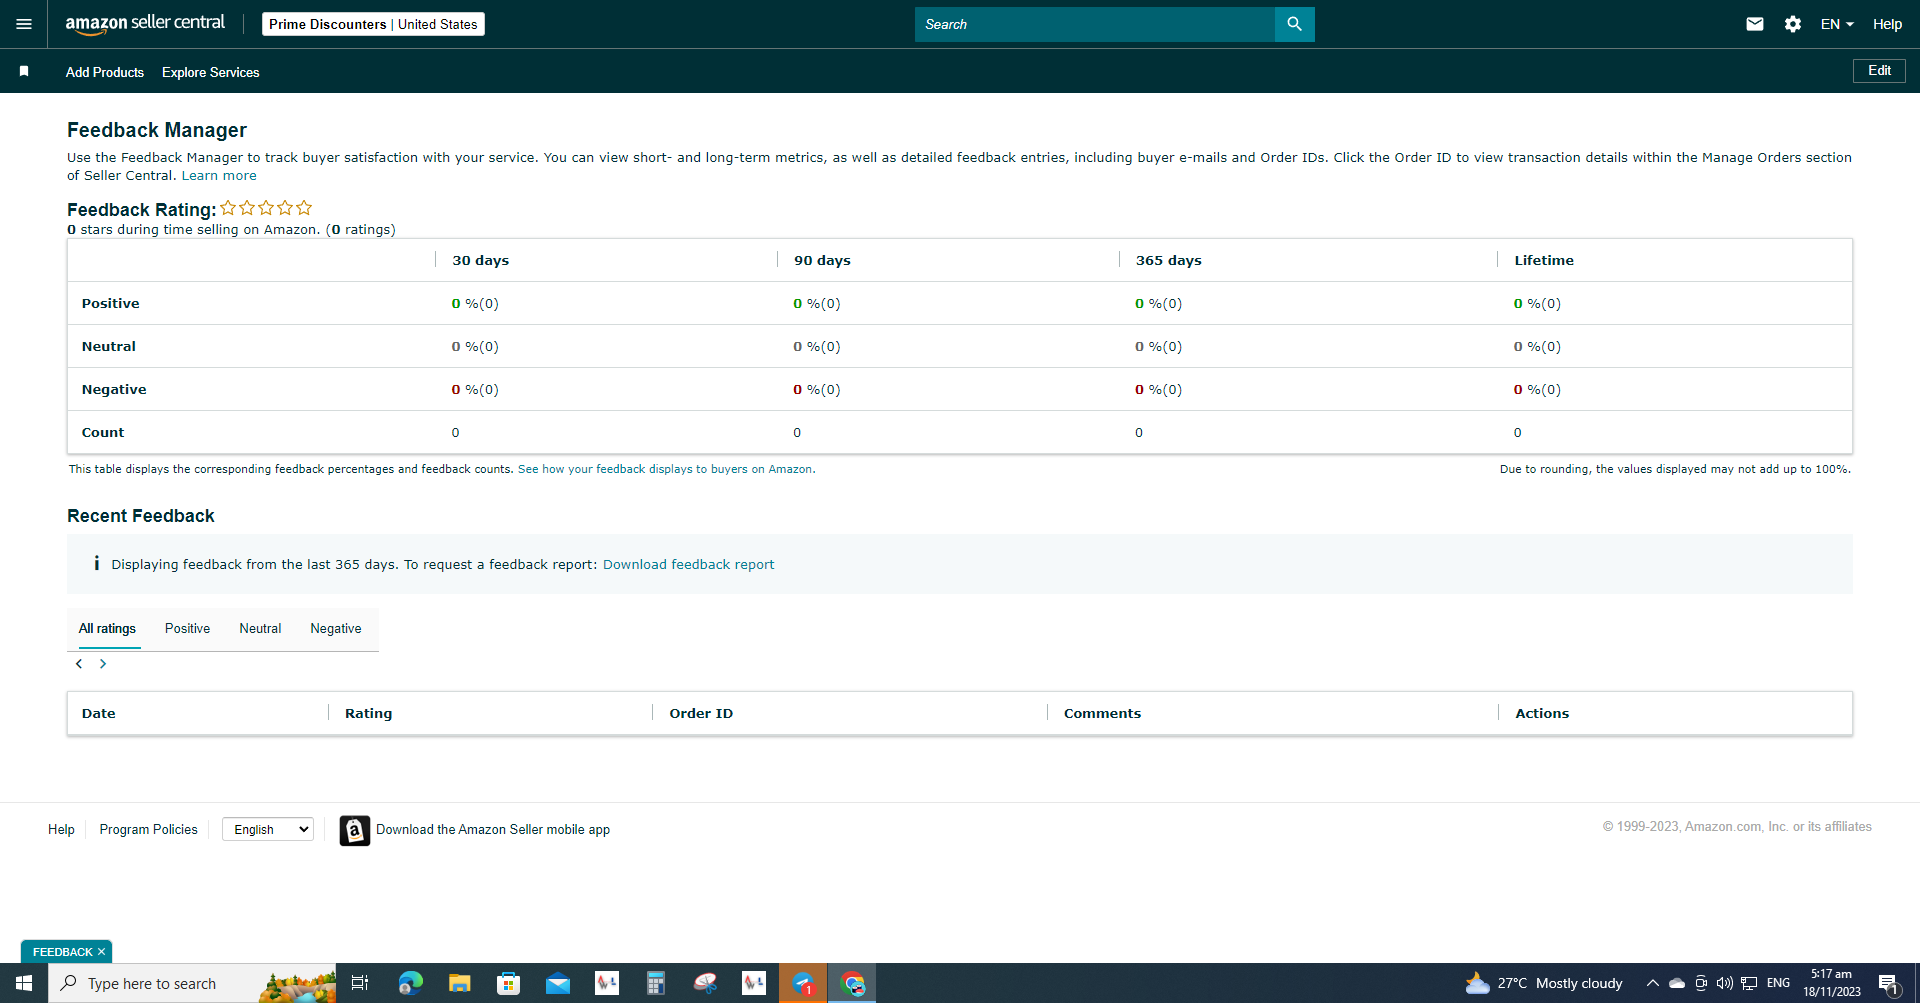The height and width of the screenshot is (1003, 1920).
Task: Click the Lifetime column header
Action: [1544, 260]
